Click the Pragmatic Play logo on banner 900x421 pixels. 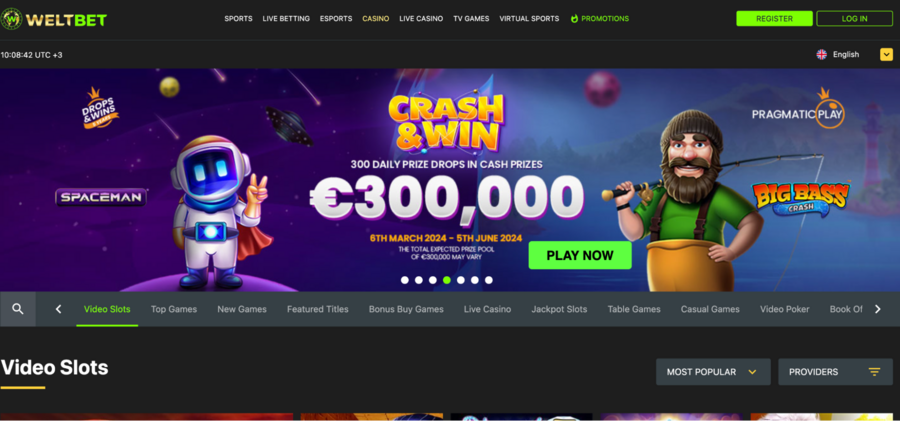click(798, 110)
